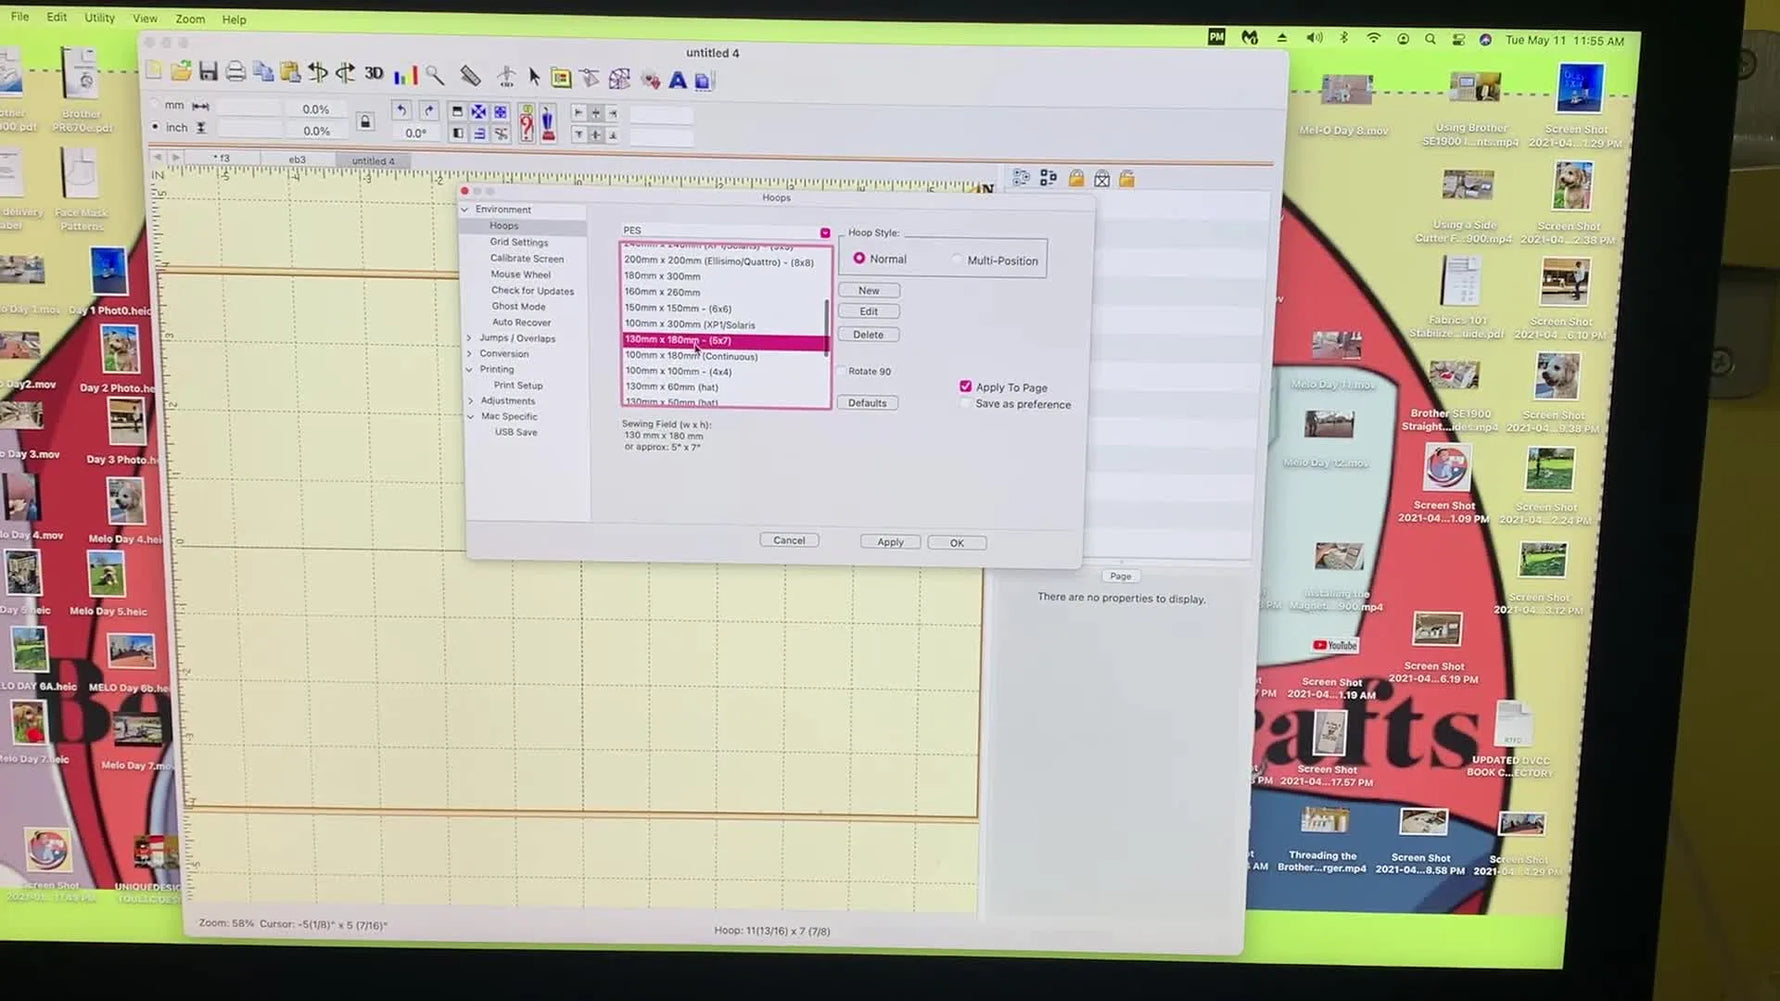
Task: Uncheck the Apply To Page checkbox
Action: (965, 386)
